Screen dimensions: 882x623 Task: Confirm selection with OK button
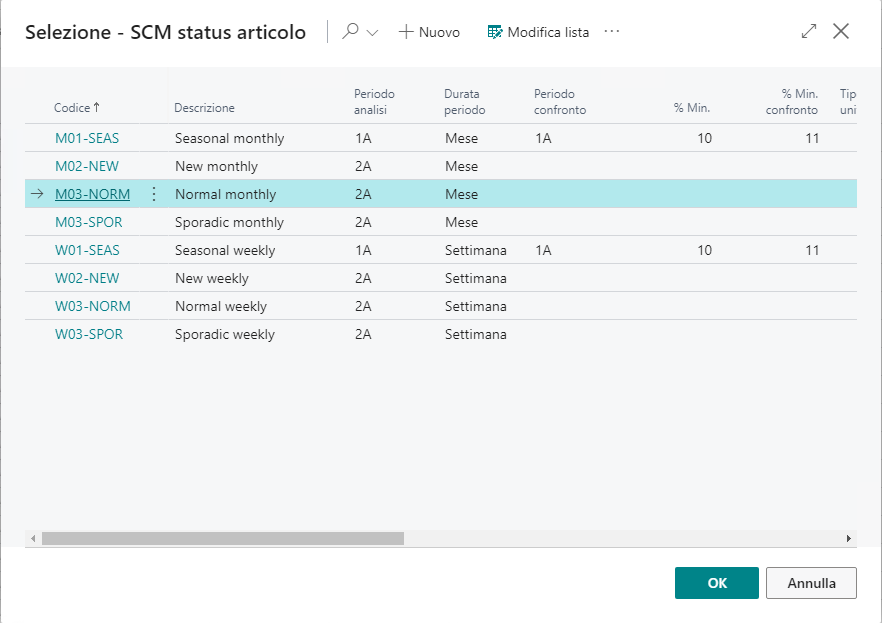(x=716, y=583)
